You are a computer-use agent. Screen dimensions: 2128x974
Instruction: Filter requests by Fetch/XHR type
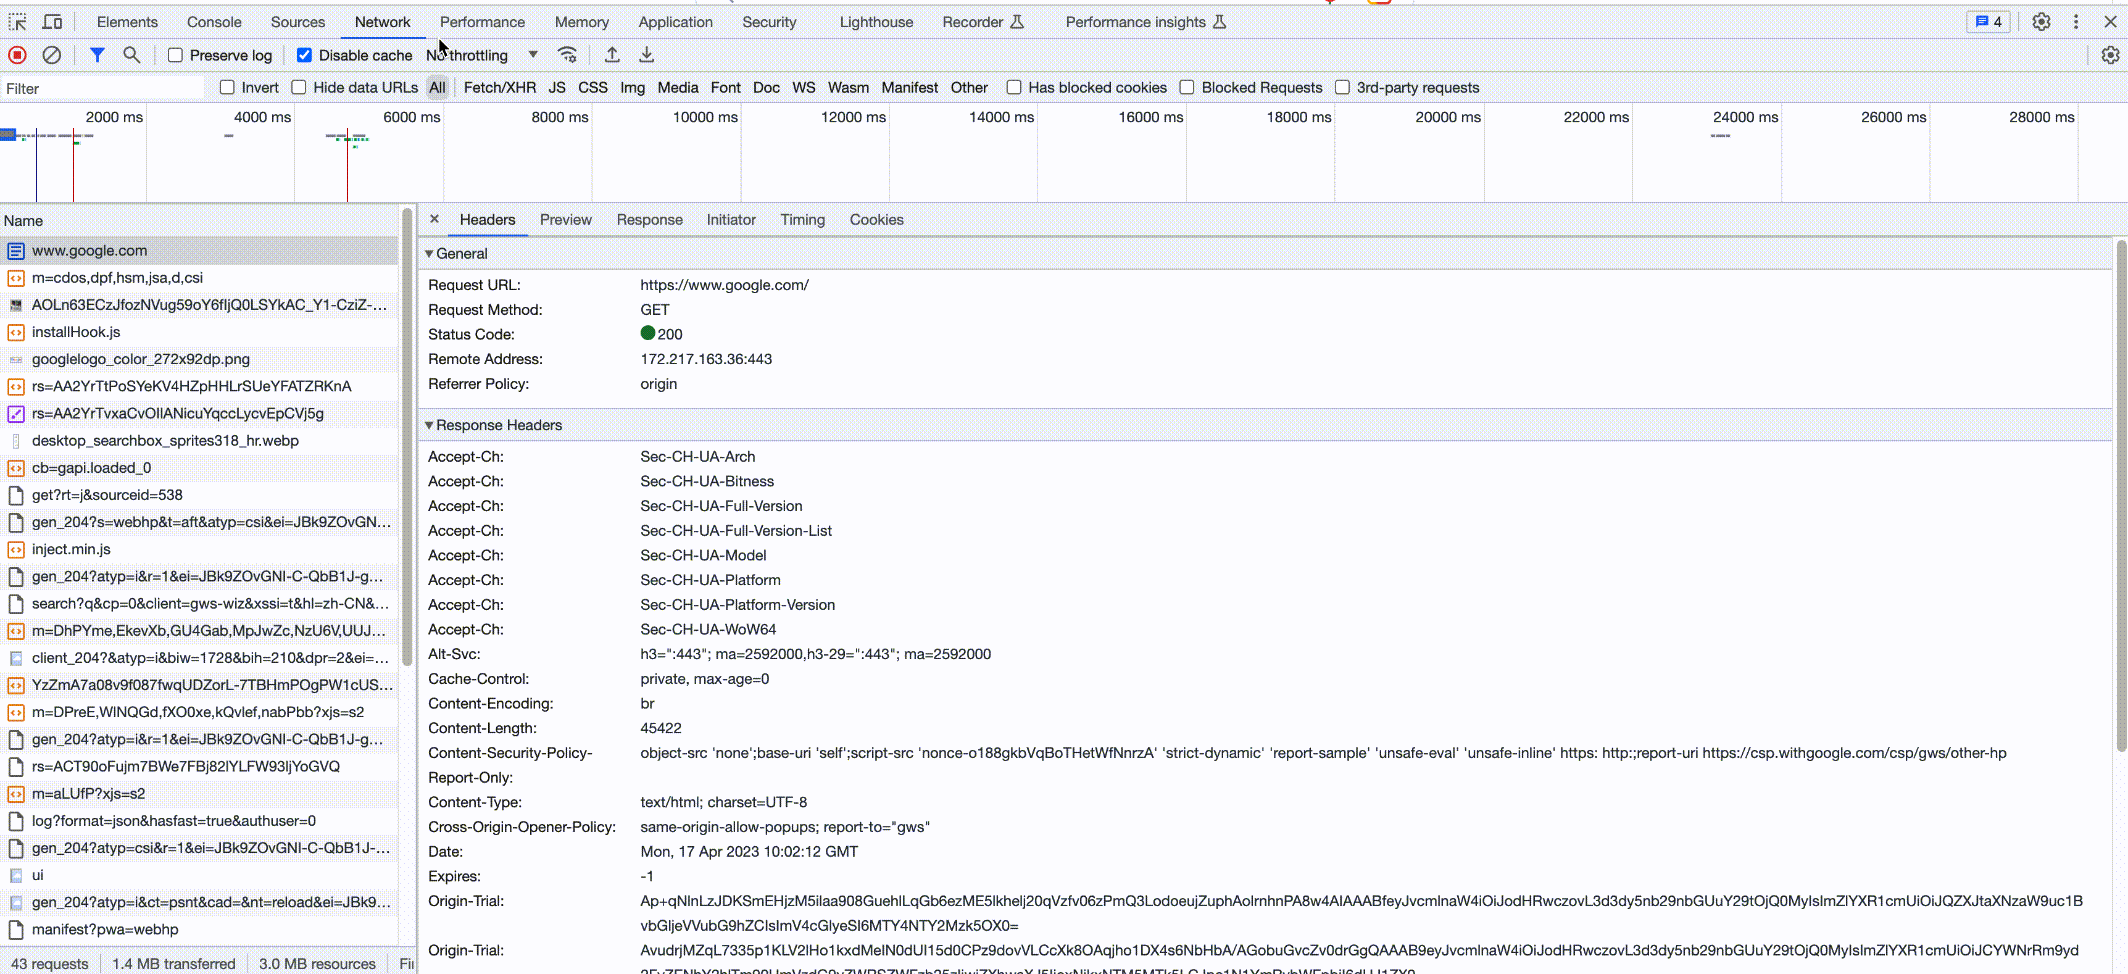[x=500, y=87]
